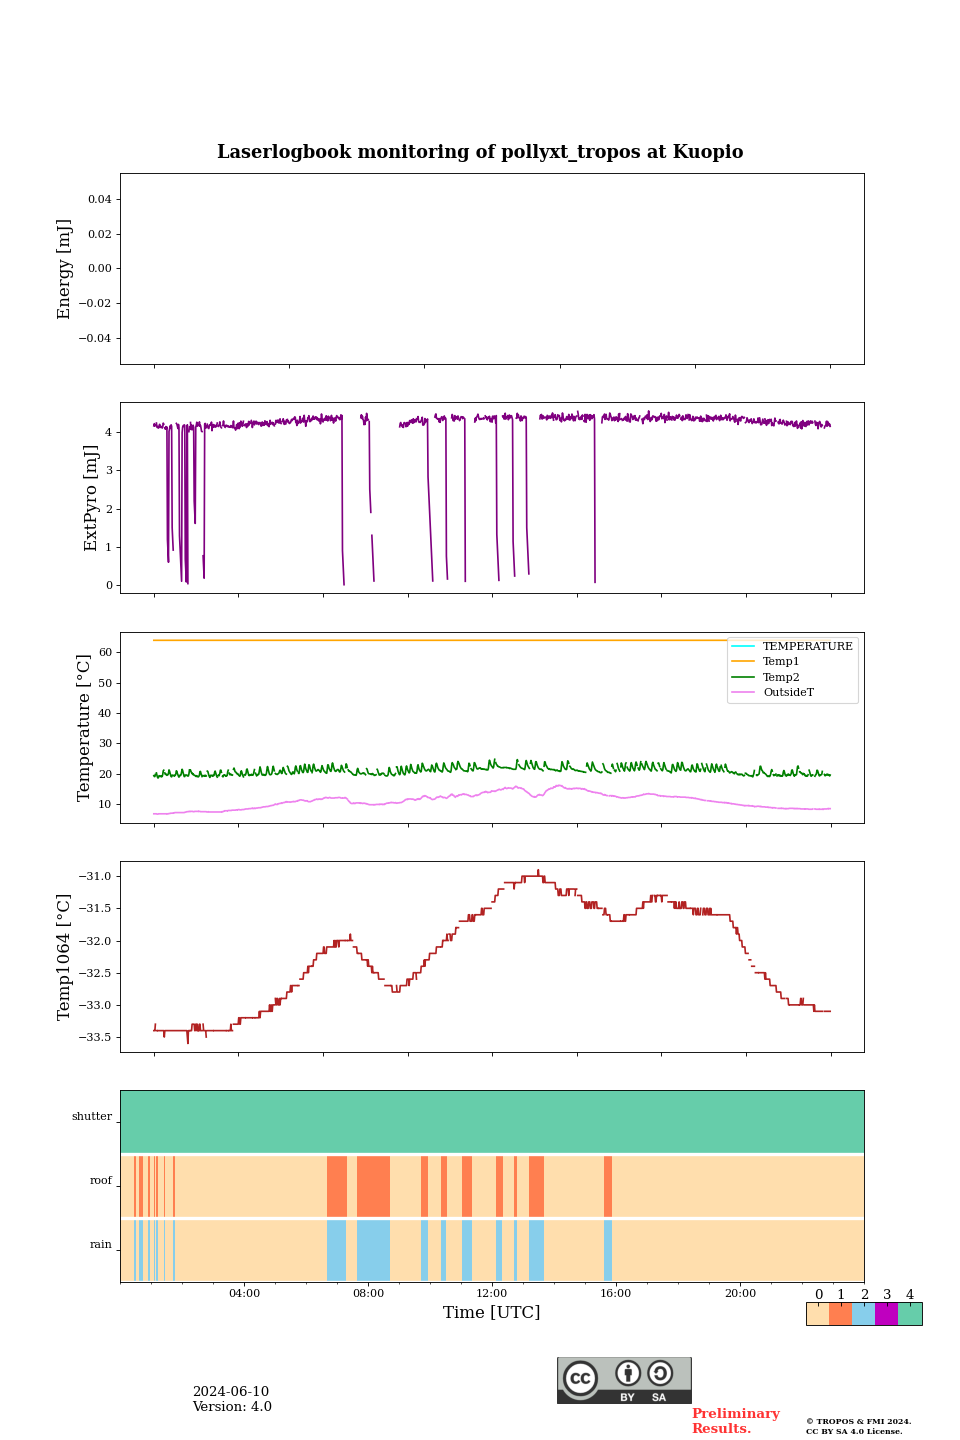
Task: Click the roof row label
Action: pos(101,1181)
